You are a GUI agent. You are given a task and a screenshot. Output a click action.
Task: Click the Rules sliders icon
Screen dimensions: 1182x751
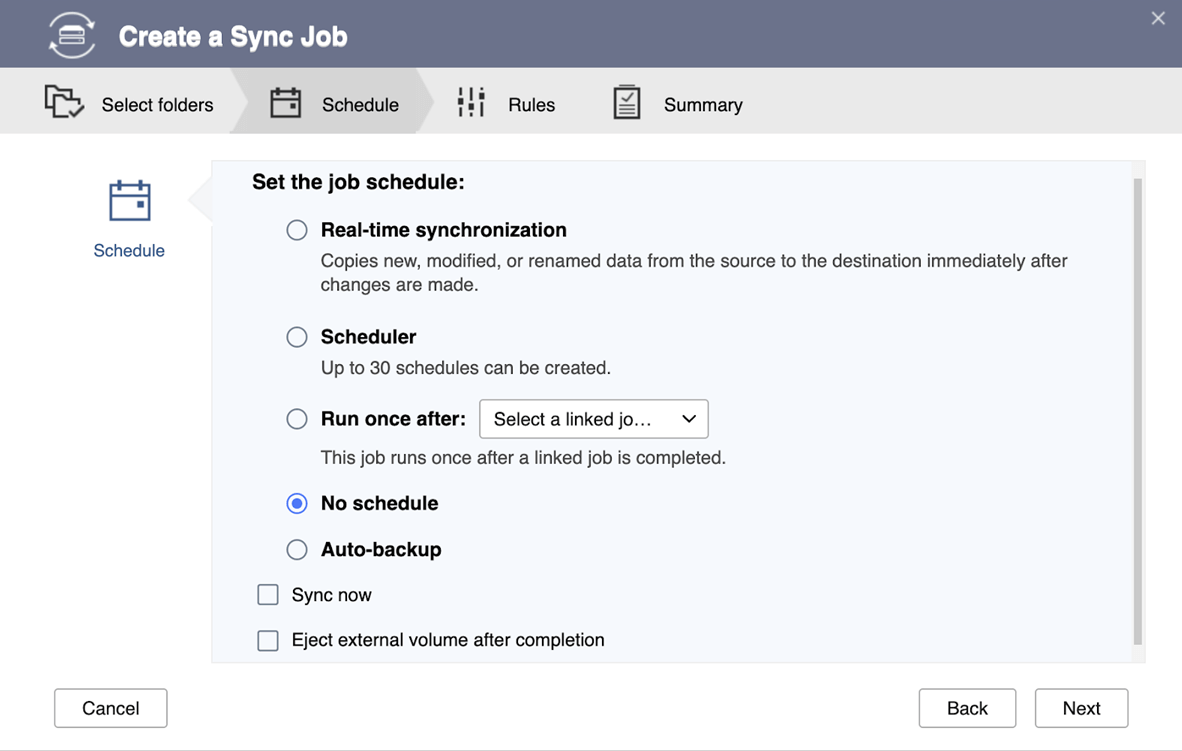(471, 102)
